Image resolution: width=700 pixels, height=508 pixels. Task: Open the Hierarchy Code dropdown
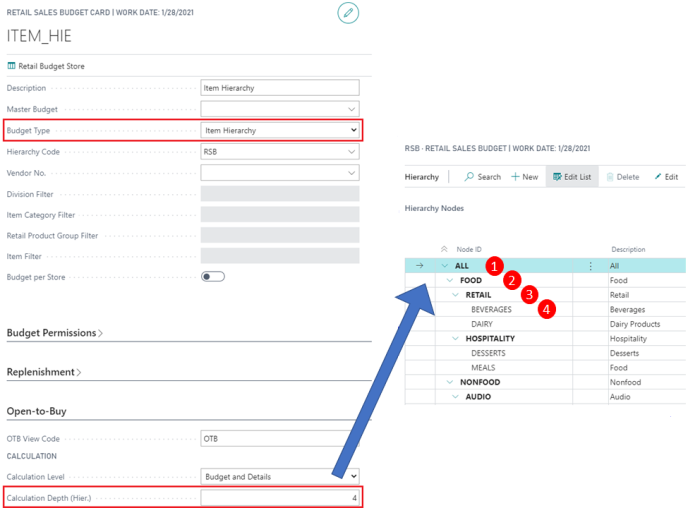pos(280,152)
